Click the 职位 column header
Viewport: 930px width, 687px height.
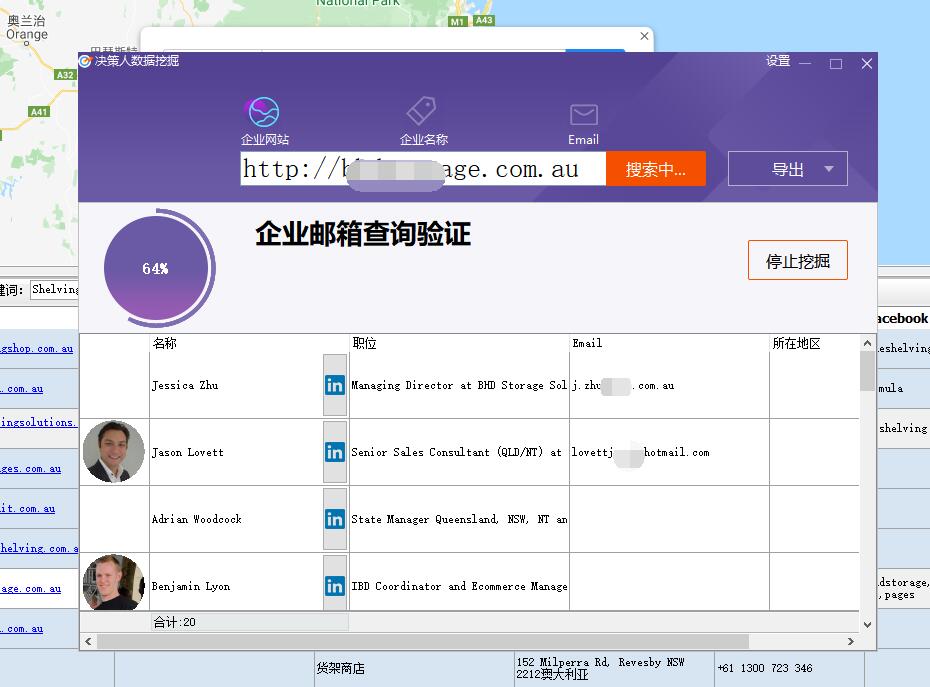click(459, 344)
